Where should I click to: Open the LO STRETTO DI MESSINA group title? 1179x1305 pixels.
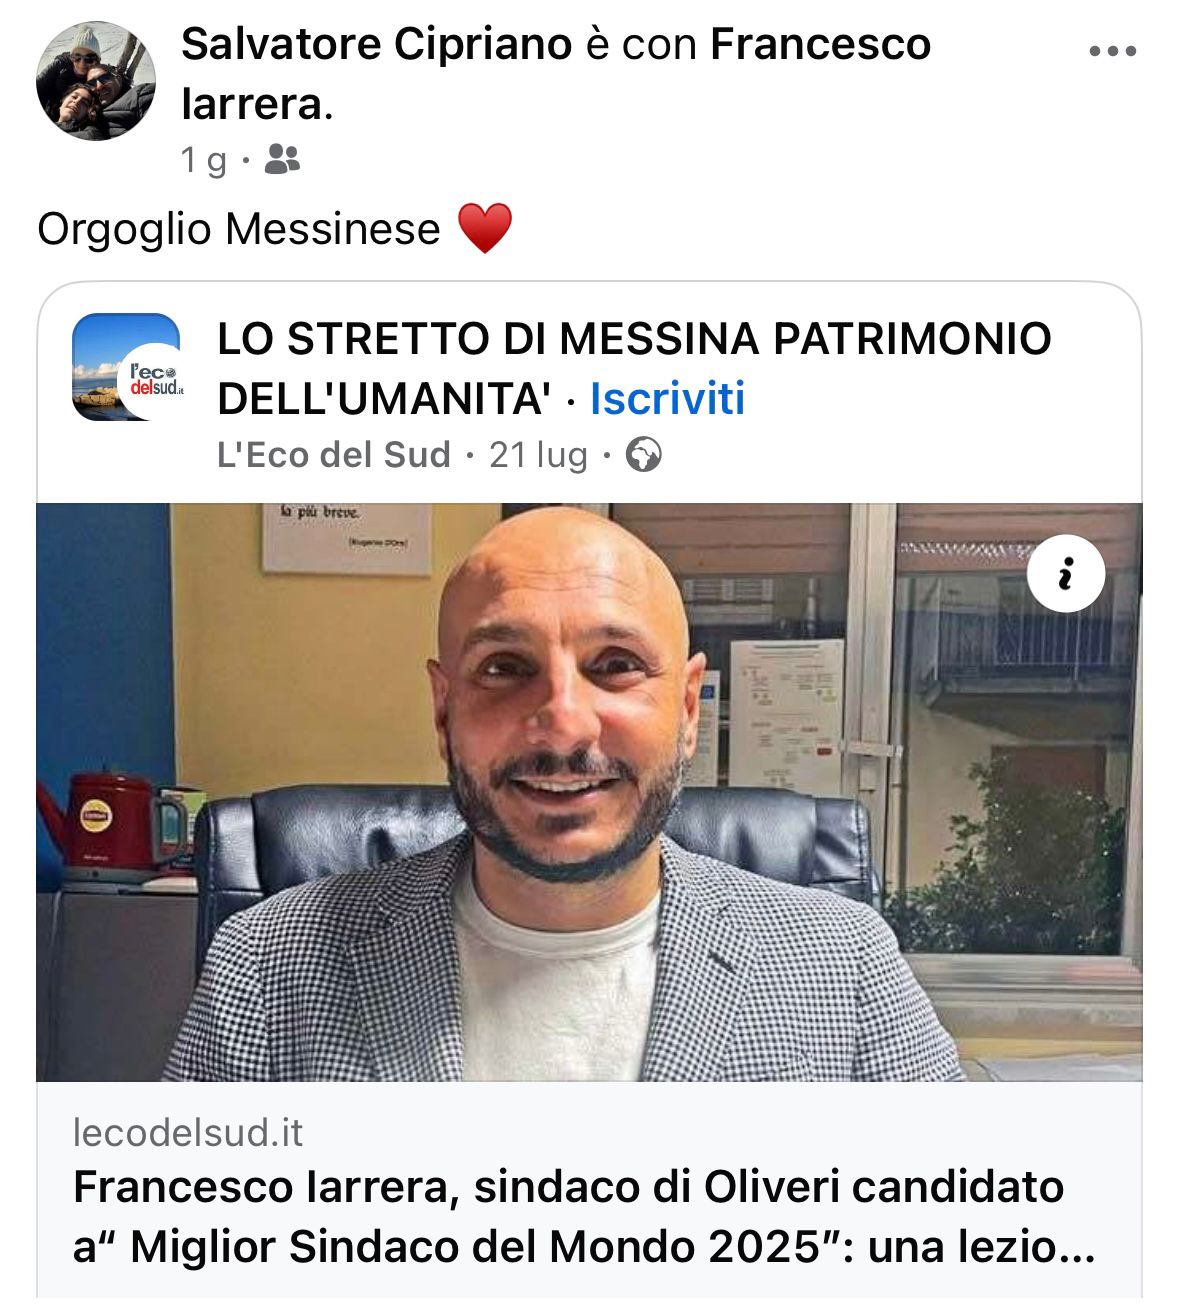click(x=634, y=368)
